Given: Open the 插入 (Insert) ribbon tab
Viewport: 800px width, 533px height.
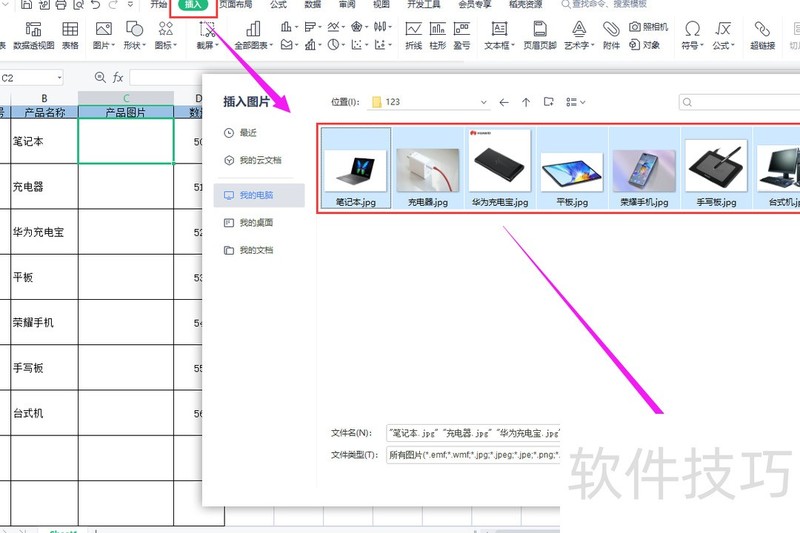Looking at the screenshot, I should click(x=192, y=5).
